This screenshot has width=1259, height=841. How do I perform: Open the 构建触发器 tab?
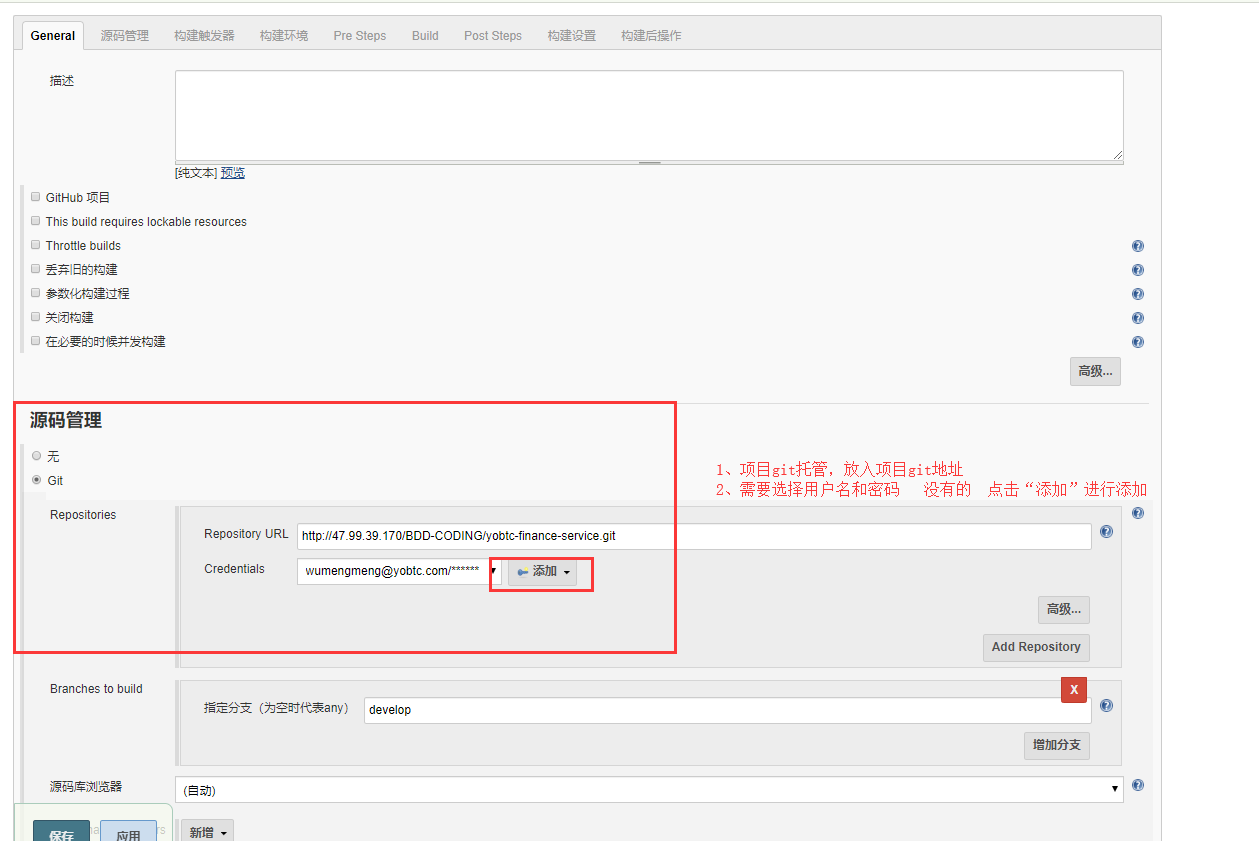204,35
